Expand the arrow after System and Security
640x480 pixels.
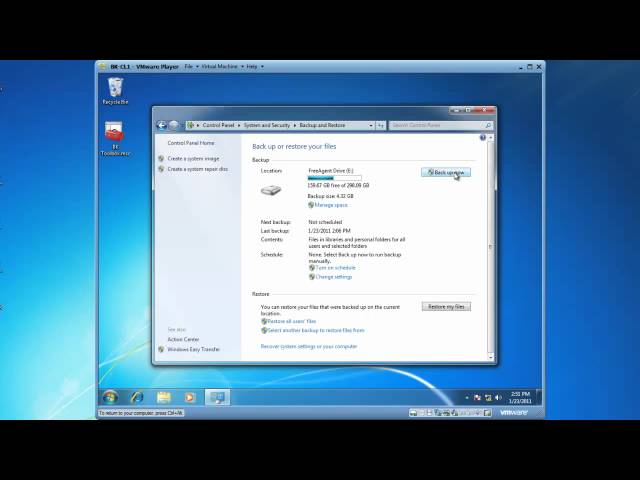point(295,125)
